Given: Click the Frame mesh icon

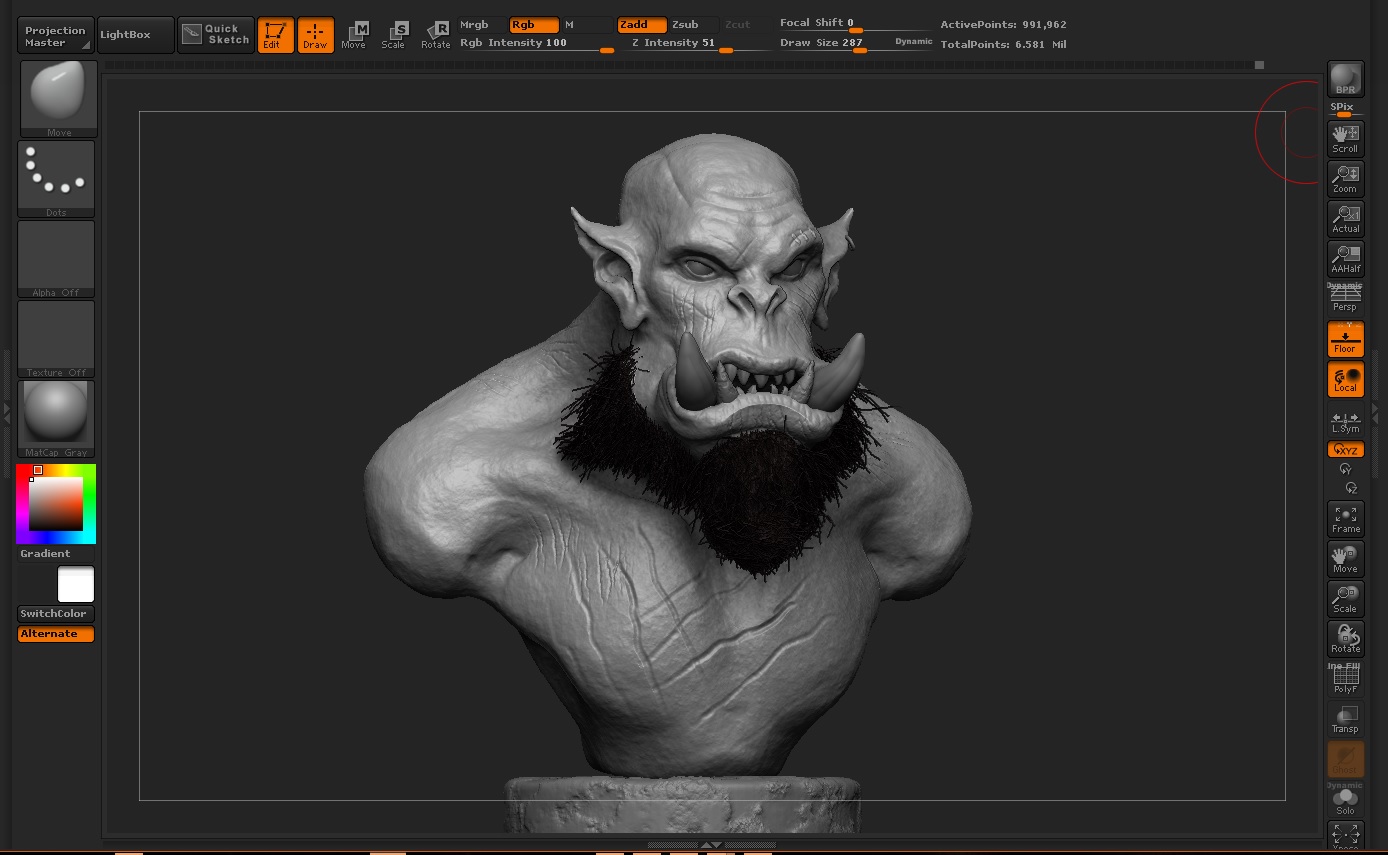Looking at the screenshot, I should coord(1345,519).
